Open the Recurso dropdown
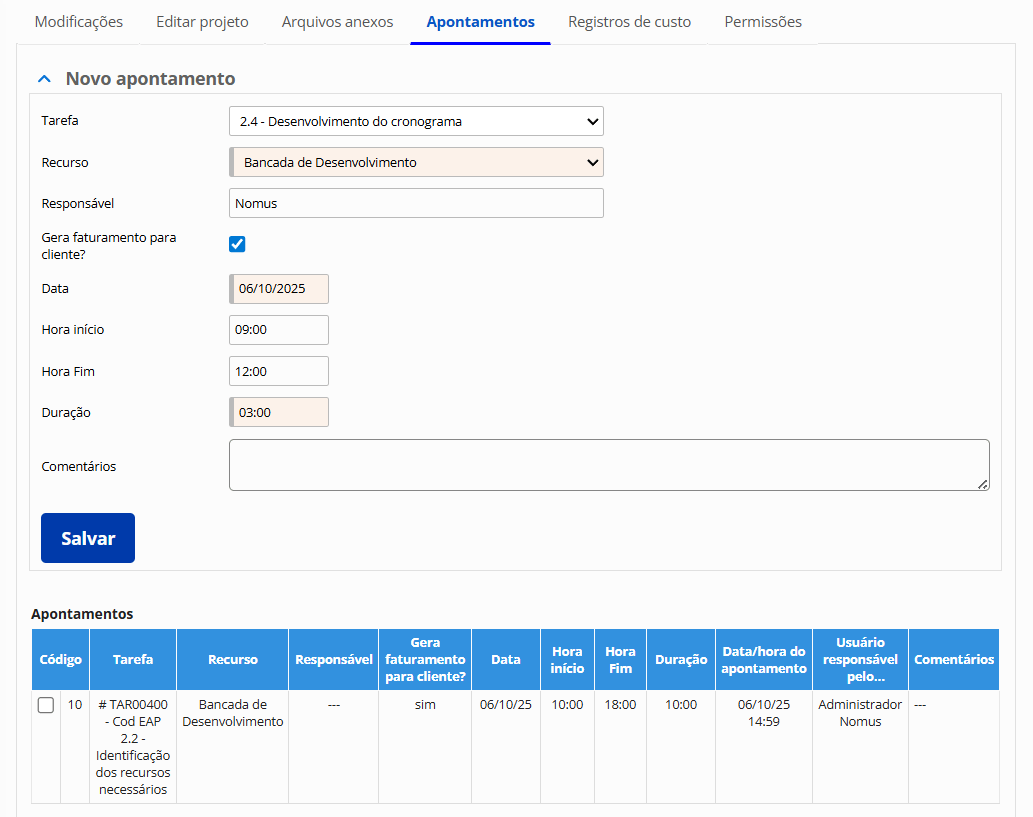The height and width of the screenshot is (817, 1033). pos(415,162)
